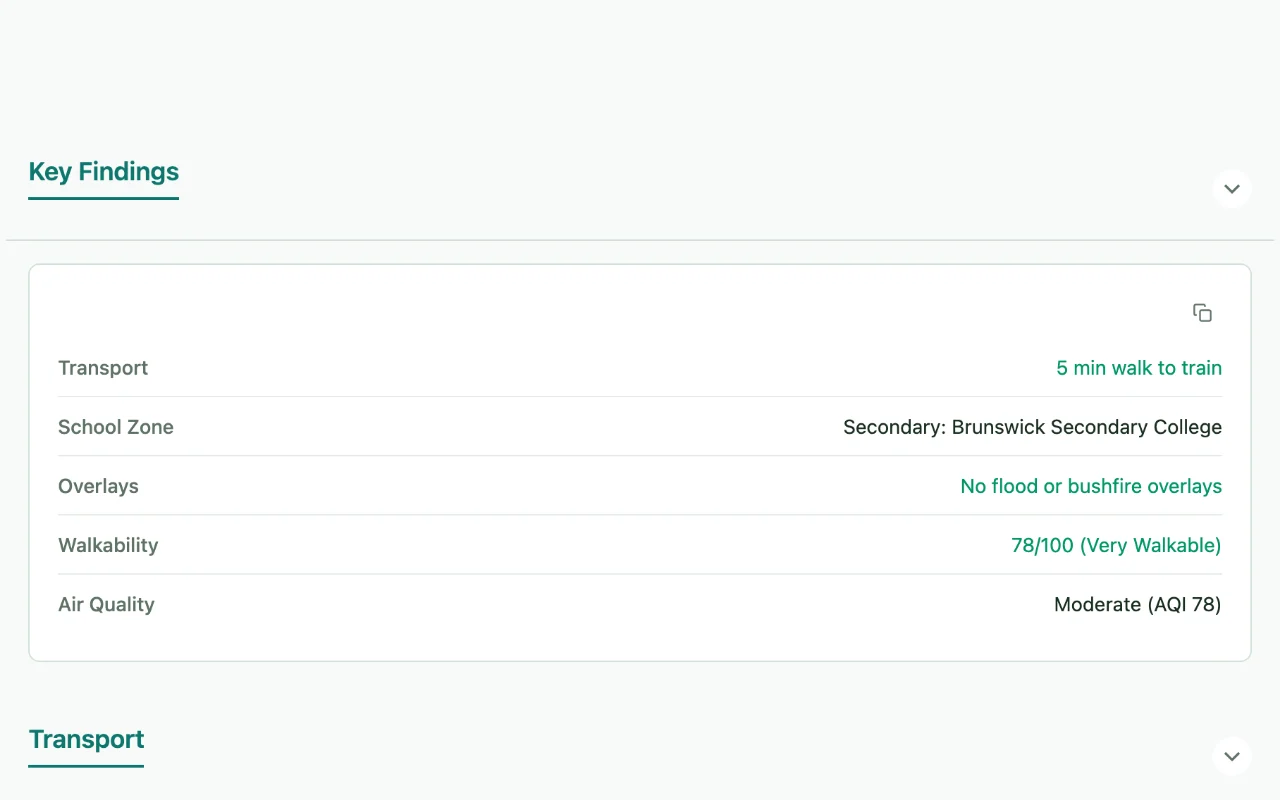Click the Overlays row label
This screenshot has width=1280, height=800.
coord(98,486)
